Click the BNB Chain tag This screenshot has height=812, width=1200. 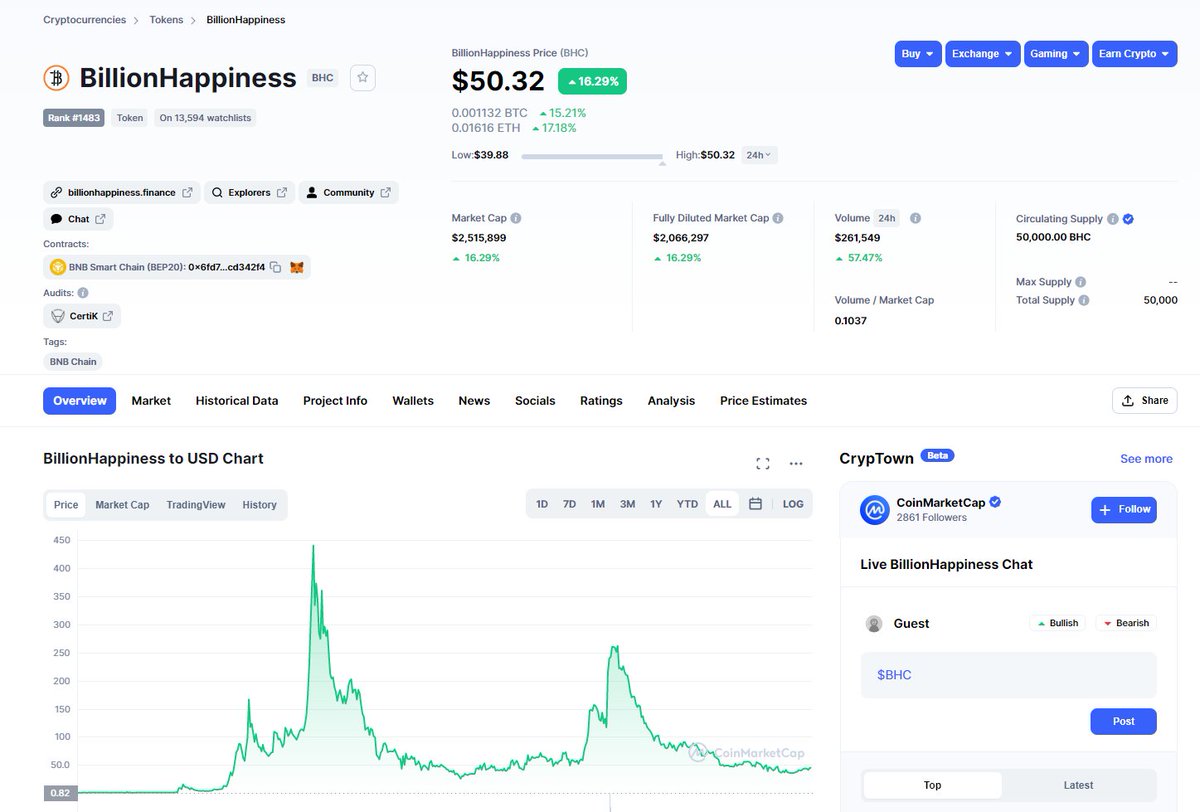pyautogui.click(x=73, y=361)
